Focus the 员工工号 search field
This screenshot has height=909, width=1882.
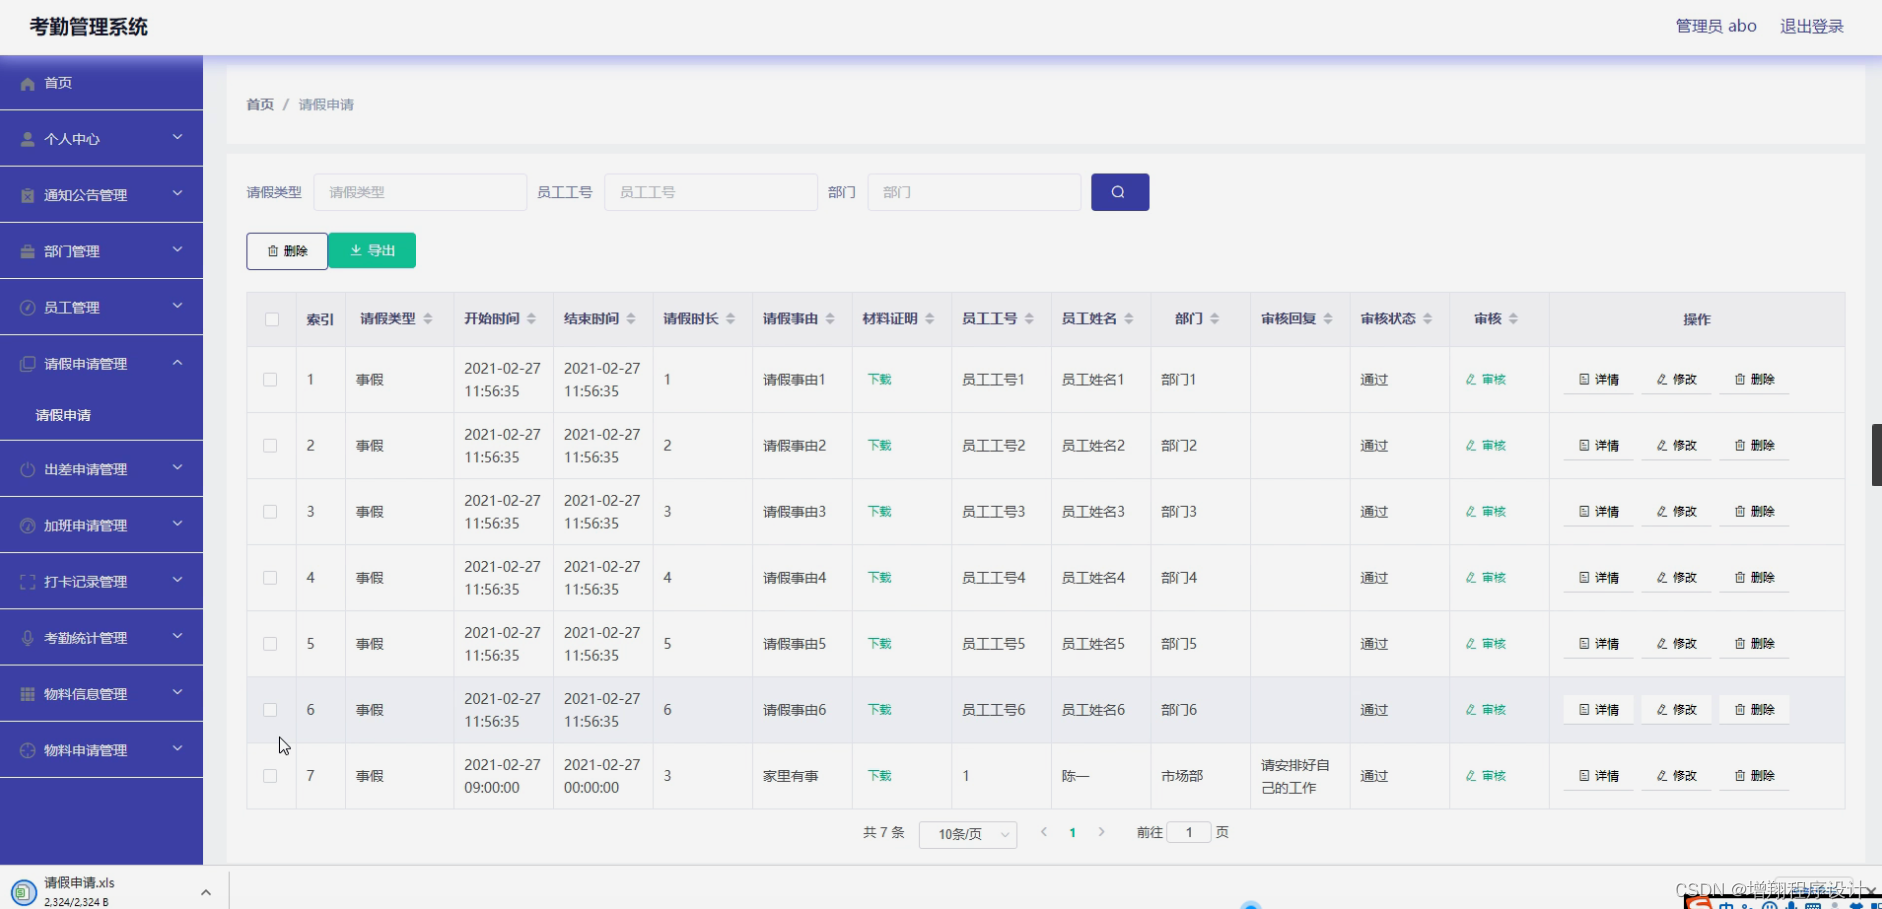(711, 192)
